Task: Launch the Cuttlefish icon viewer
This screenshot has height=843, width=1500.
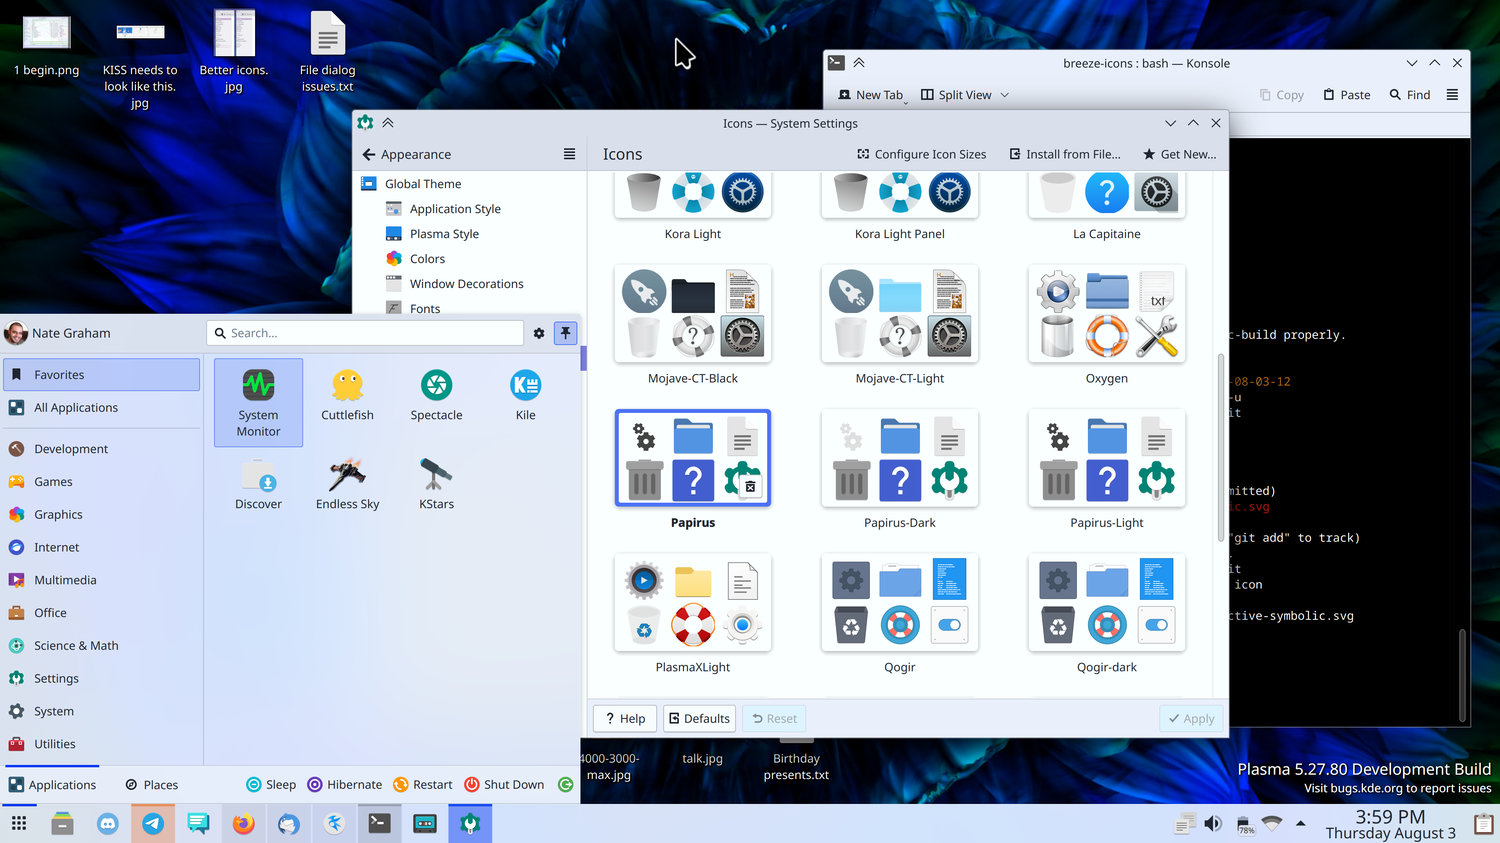Action: [347, 395]
